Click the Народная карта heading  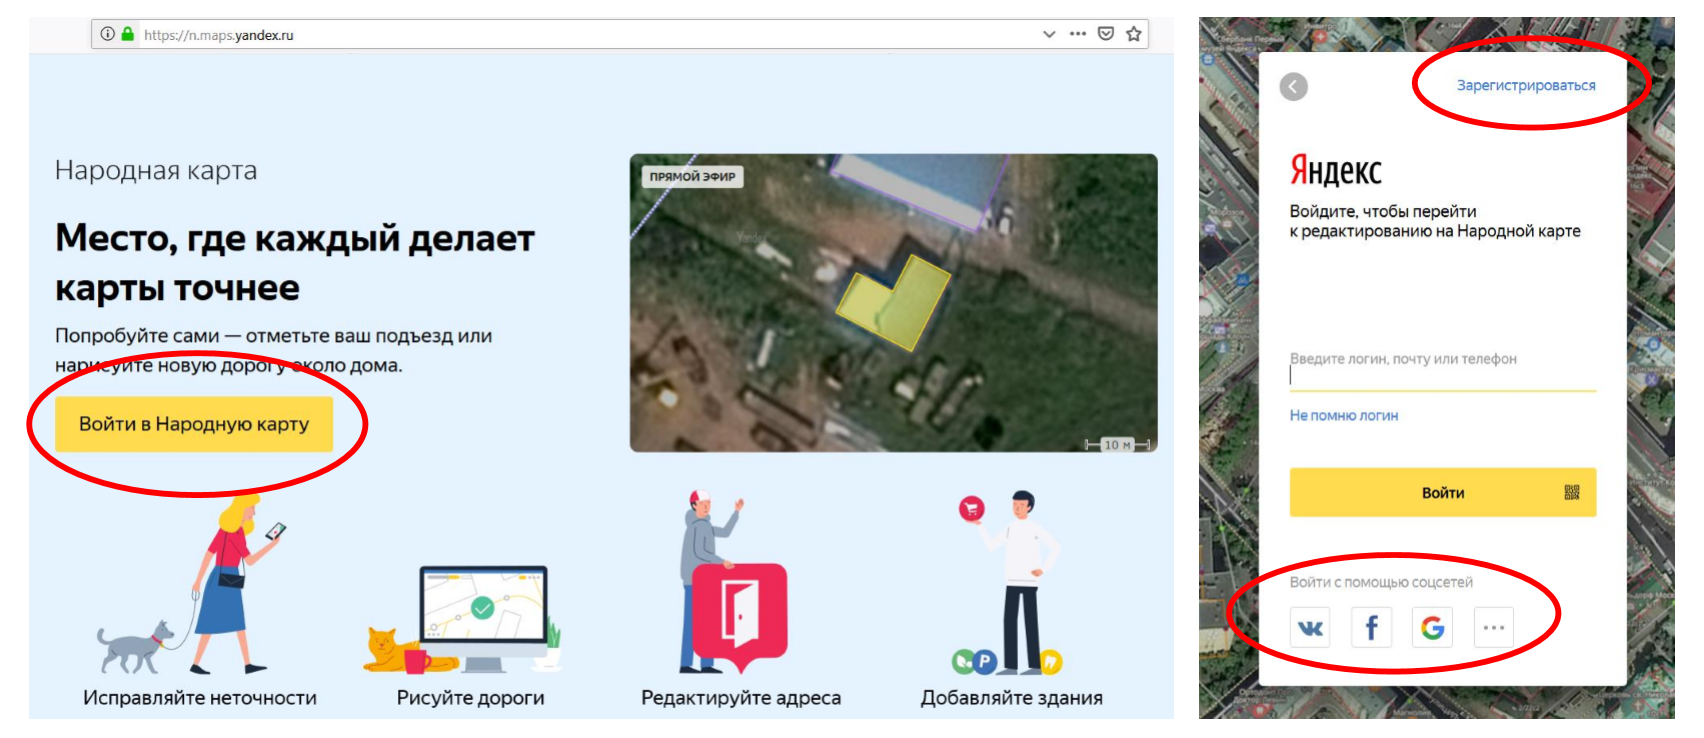point(156,171)
